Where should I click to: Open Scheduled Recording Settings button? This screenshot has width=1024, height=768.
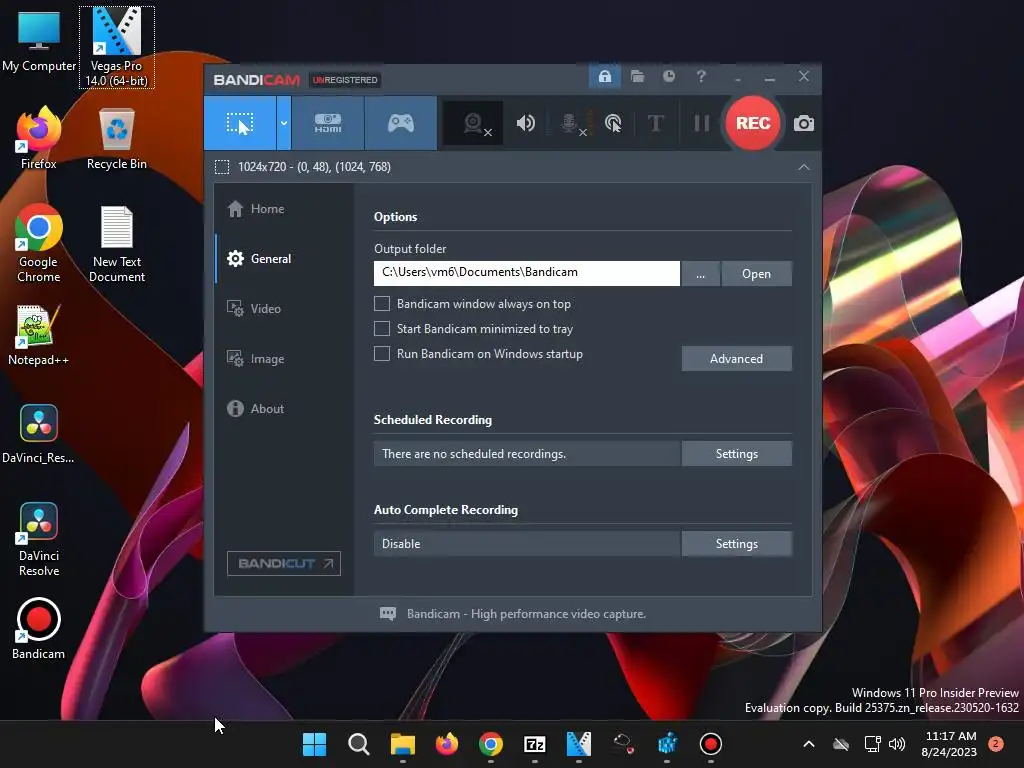pos(737,454)
